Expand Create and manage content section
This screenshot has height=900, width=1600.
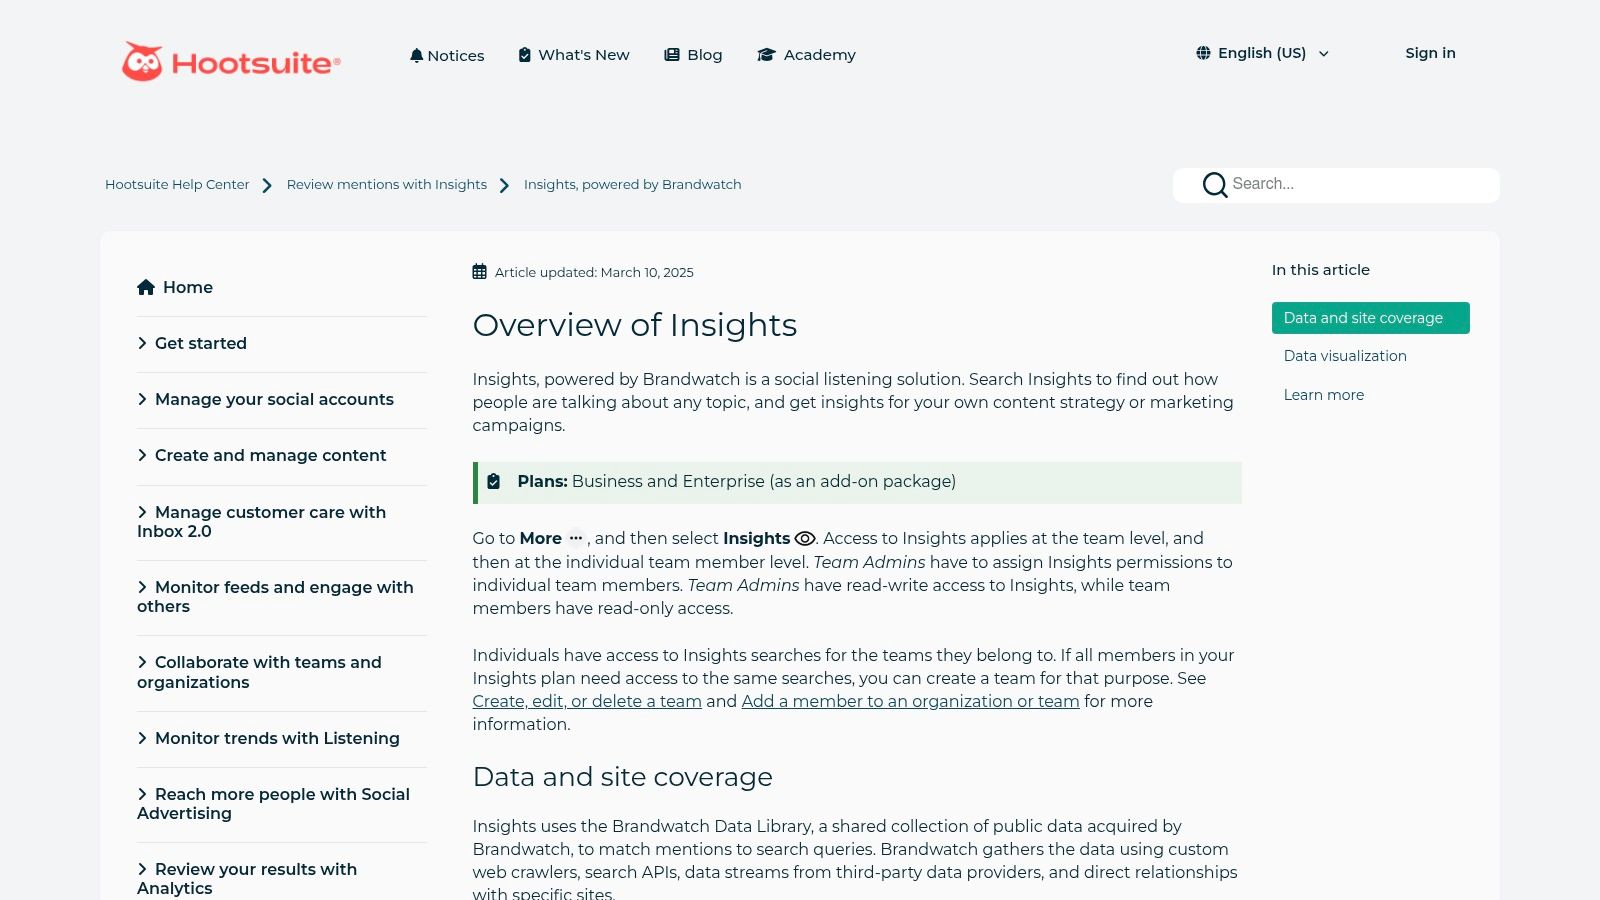(x=270, y=455)
